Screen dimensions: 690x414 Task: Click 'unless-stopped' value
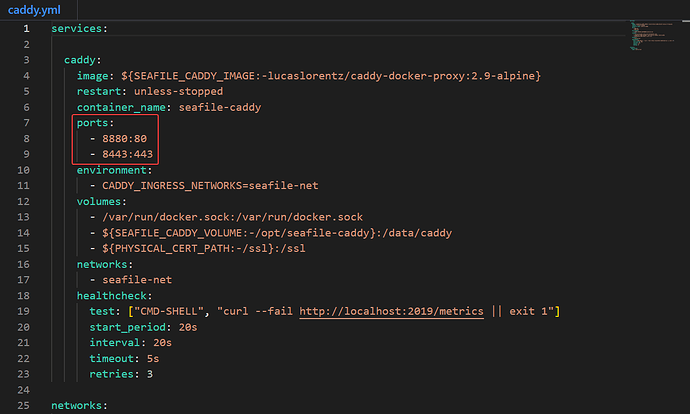click(x=178, y=91)
